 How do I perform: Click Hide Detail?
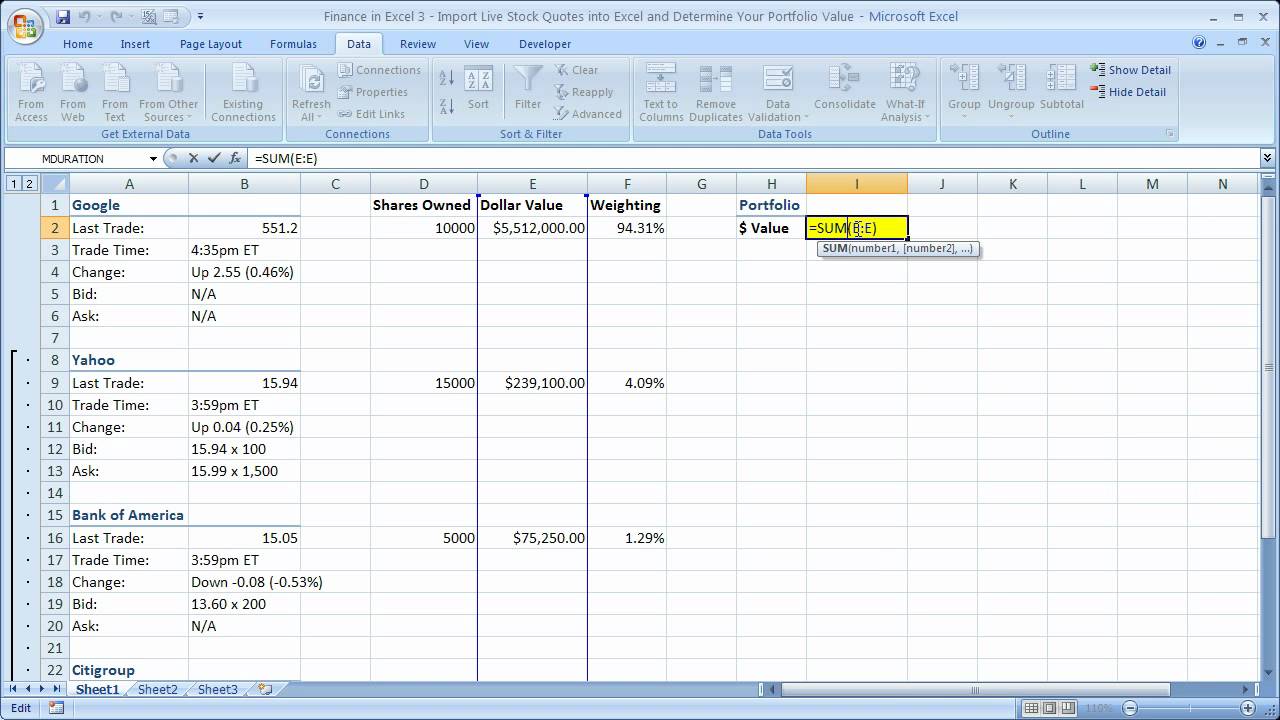tap(1128, 92)
